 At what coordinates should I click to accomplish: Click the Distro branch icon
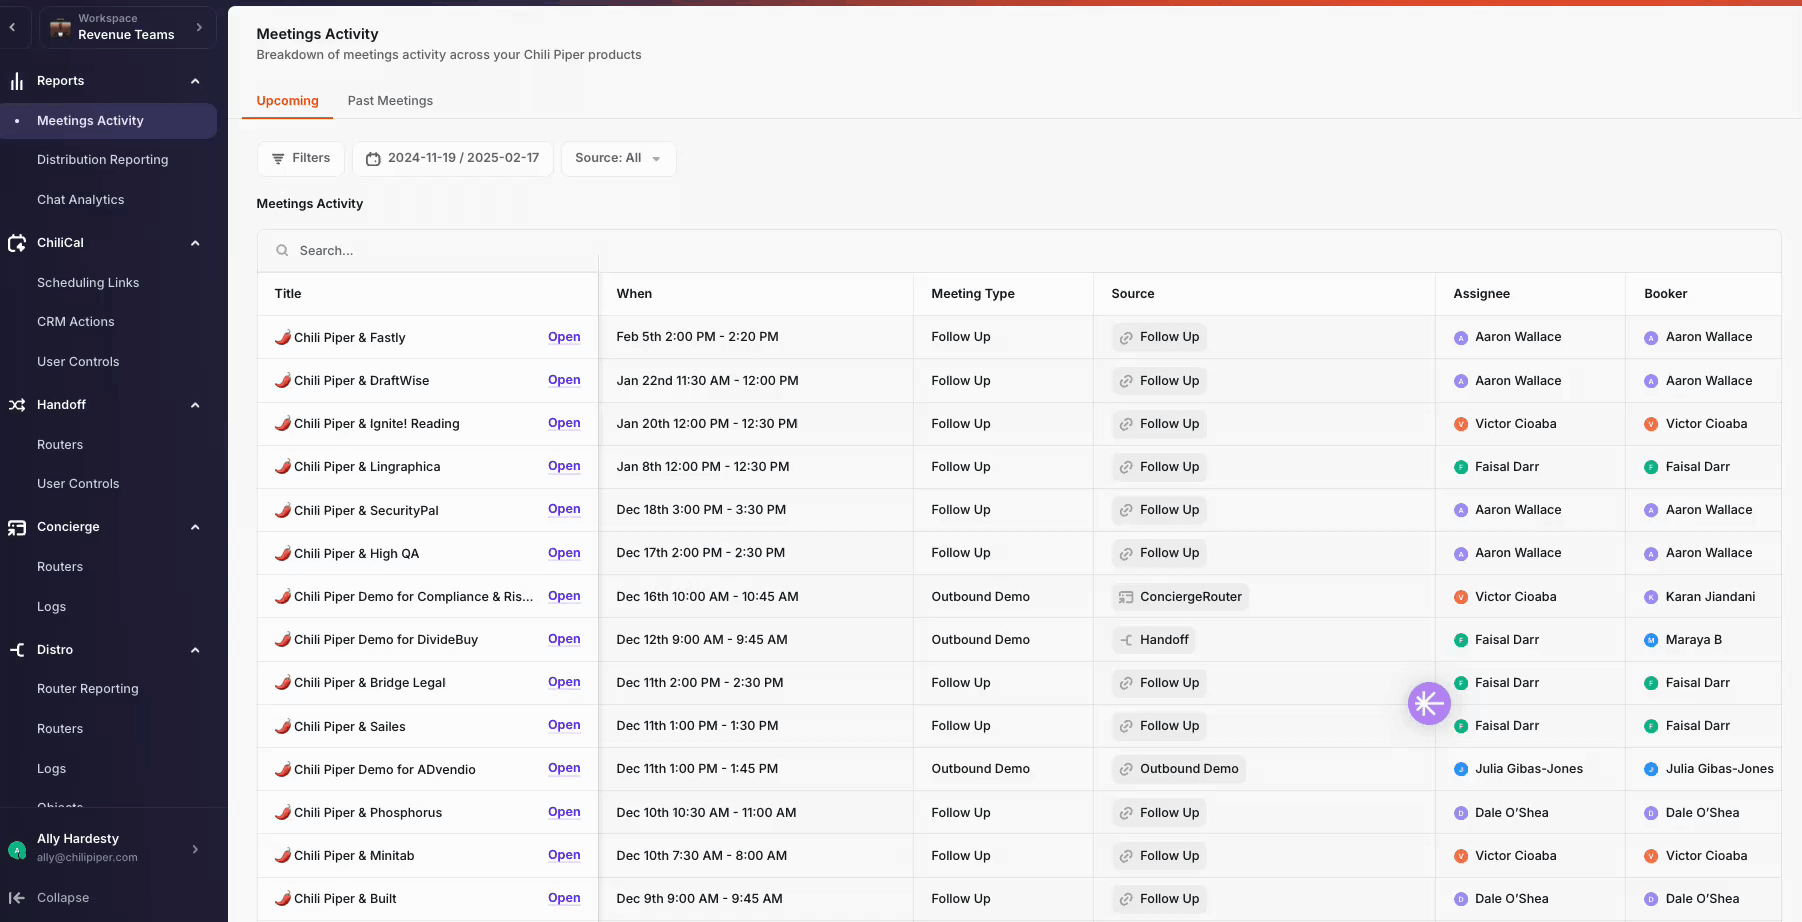(x=17, y=650)
